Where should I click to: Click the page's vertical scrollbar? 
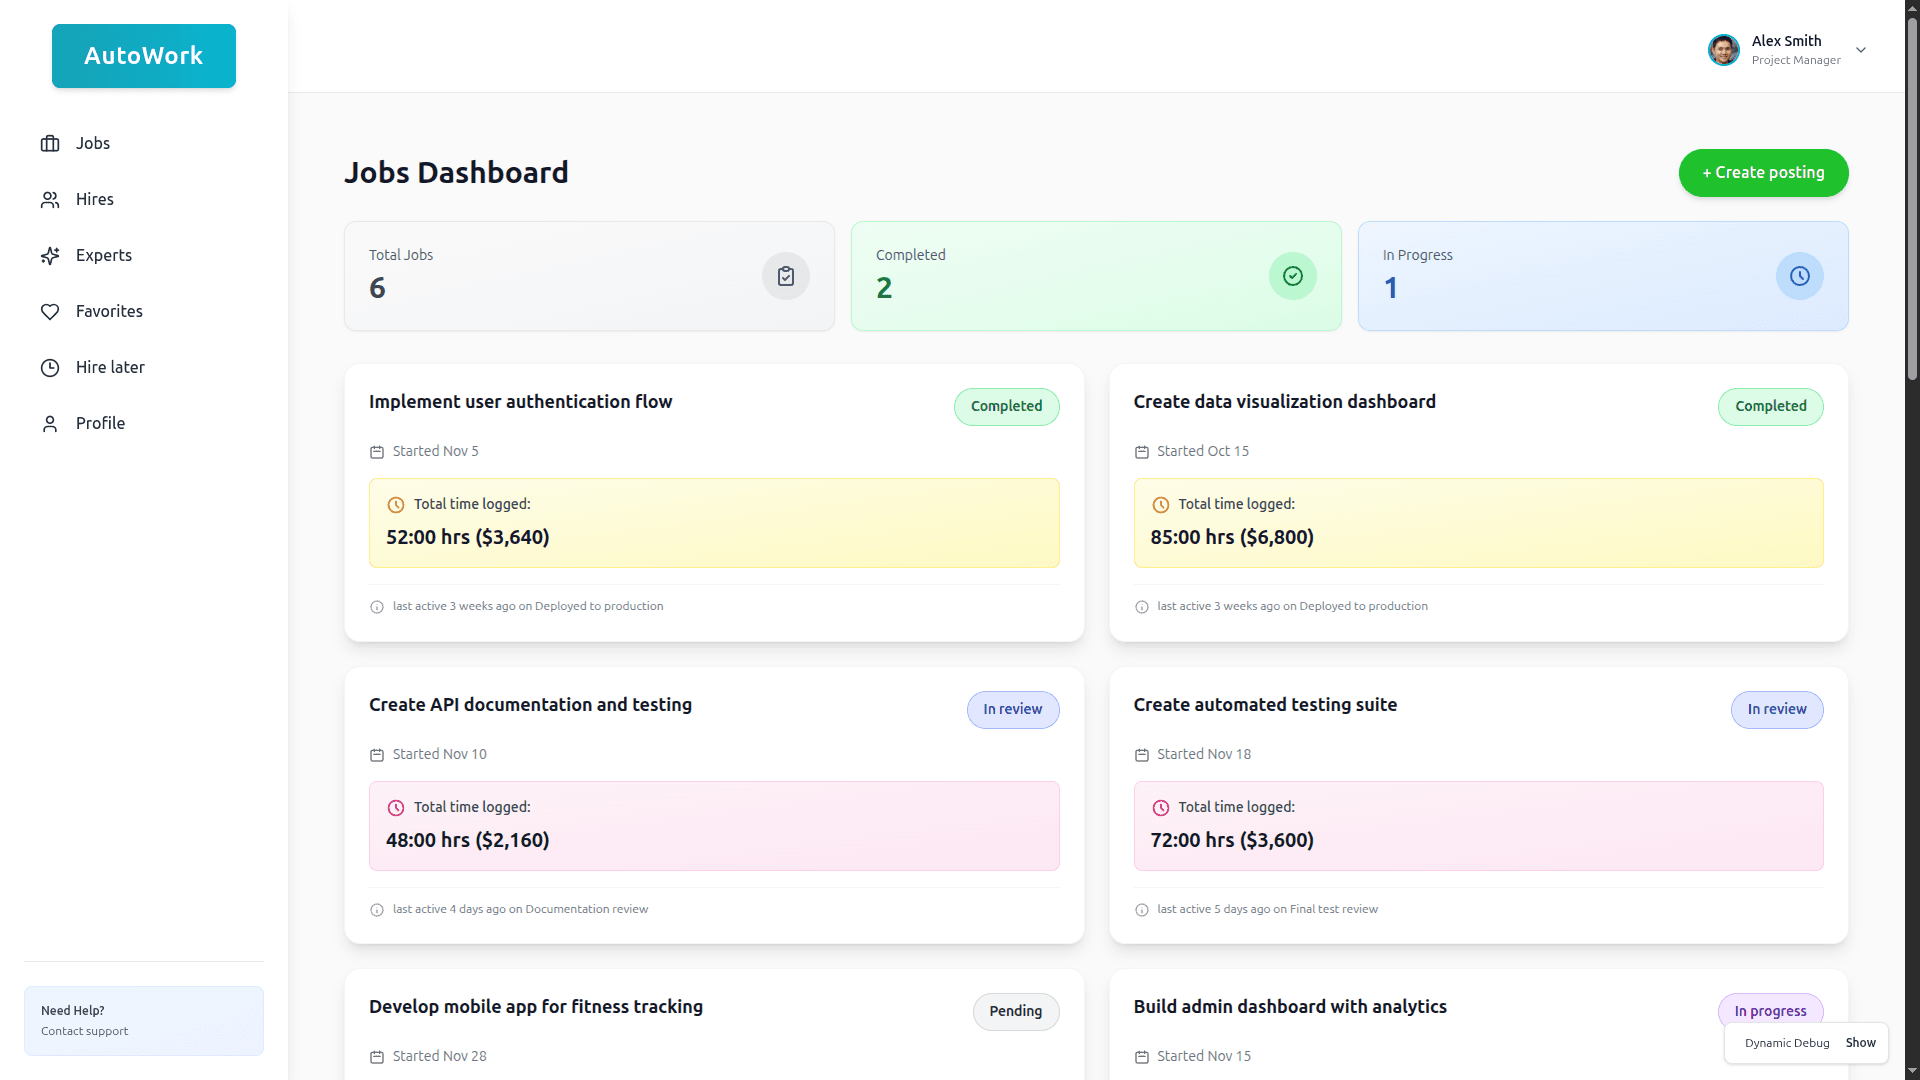pos(1912,200)
